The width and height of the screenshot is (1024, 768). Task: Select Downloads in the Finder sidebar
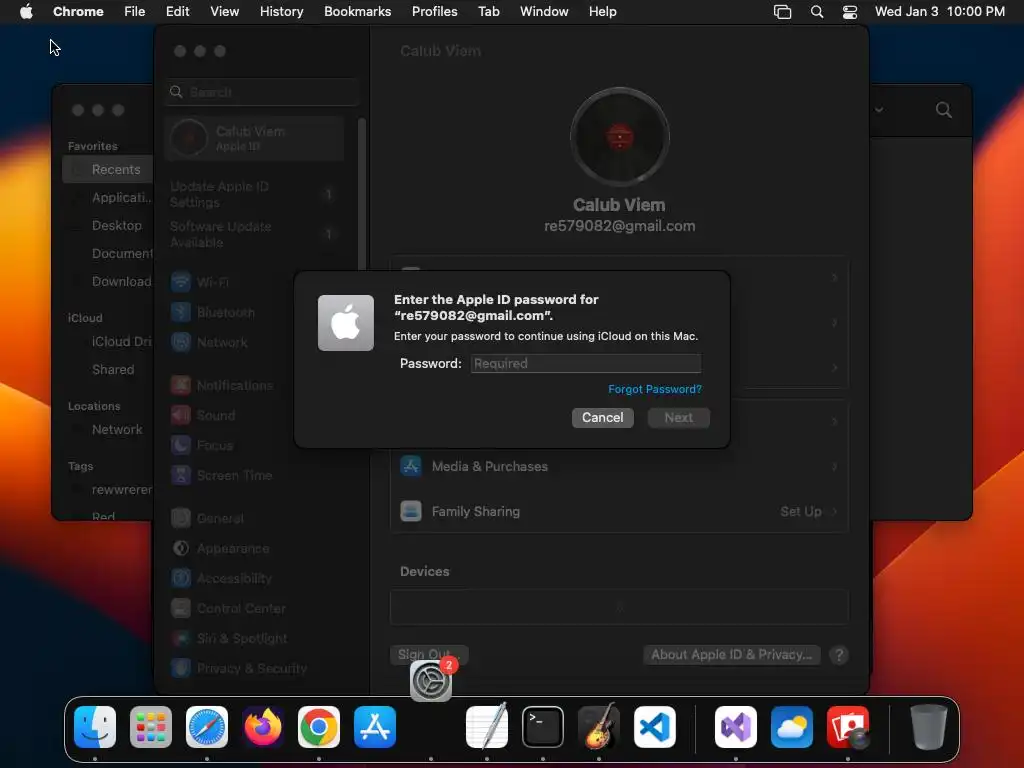tap(108, 281)
